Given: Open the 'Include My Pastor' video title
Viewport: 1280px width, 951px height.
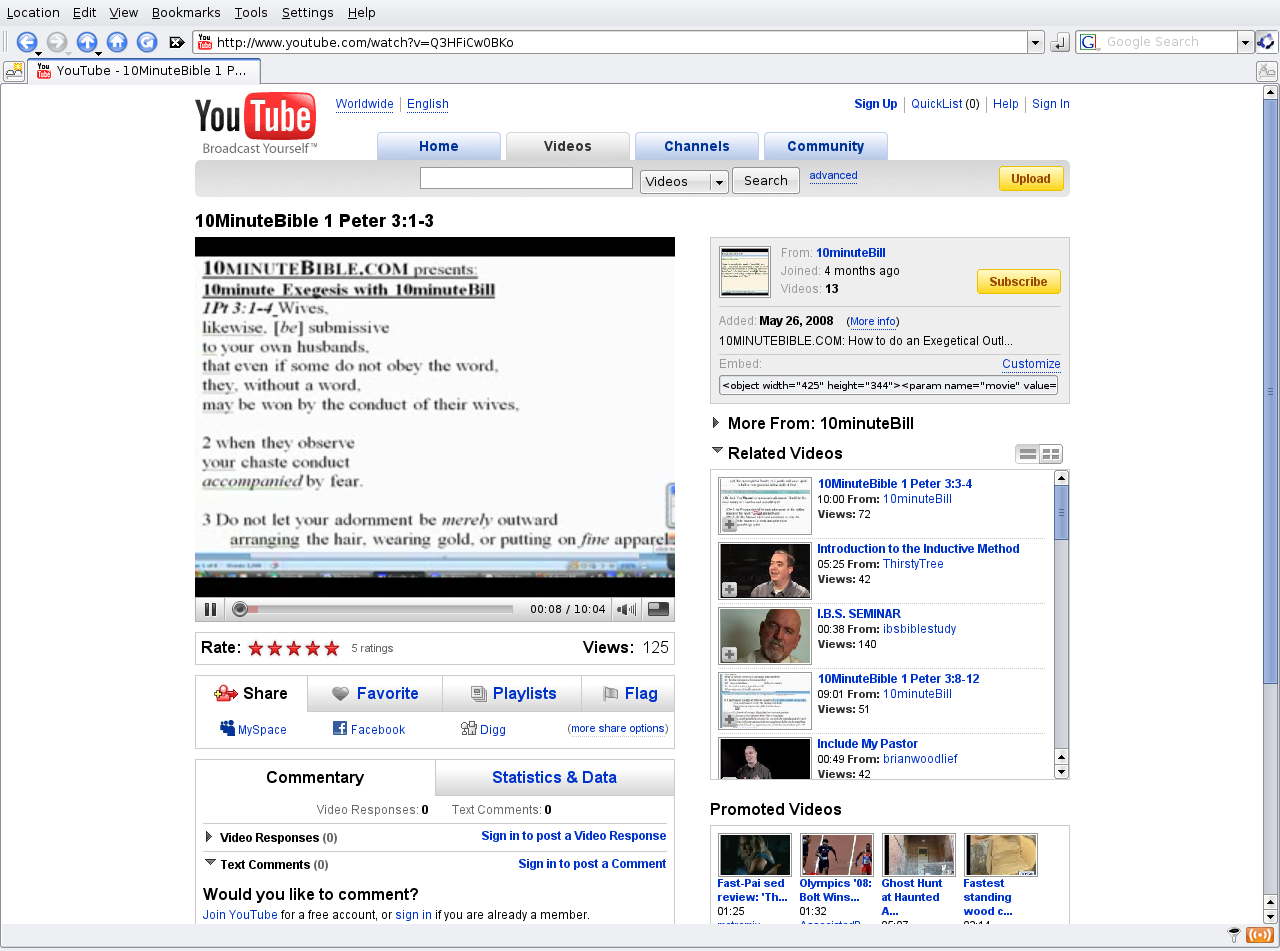Looking at the screenshot, I should coord(867,744).
